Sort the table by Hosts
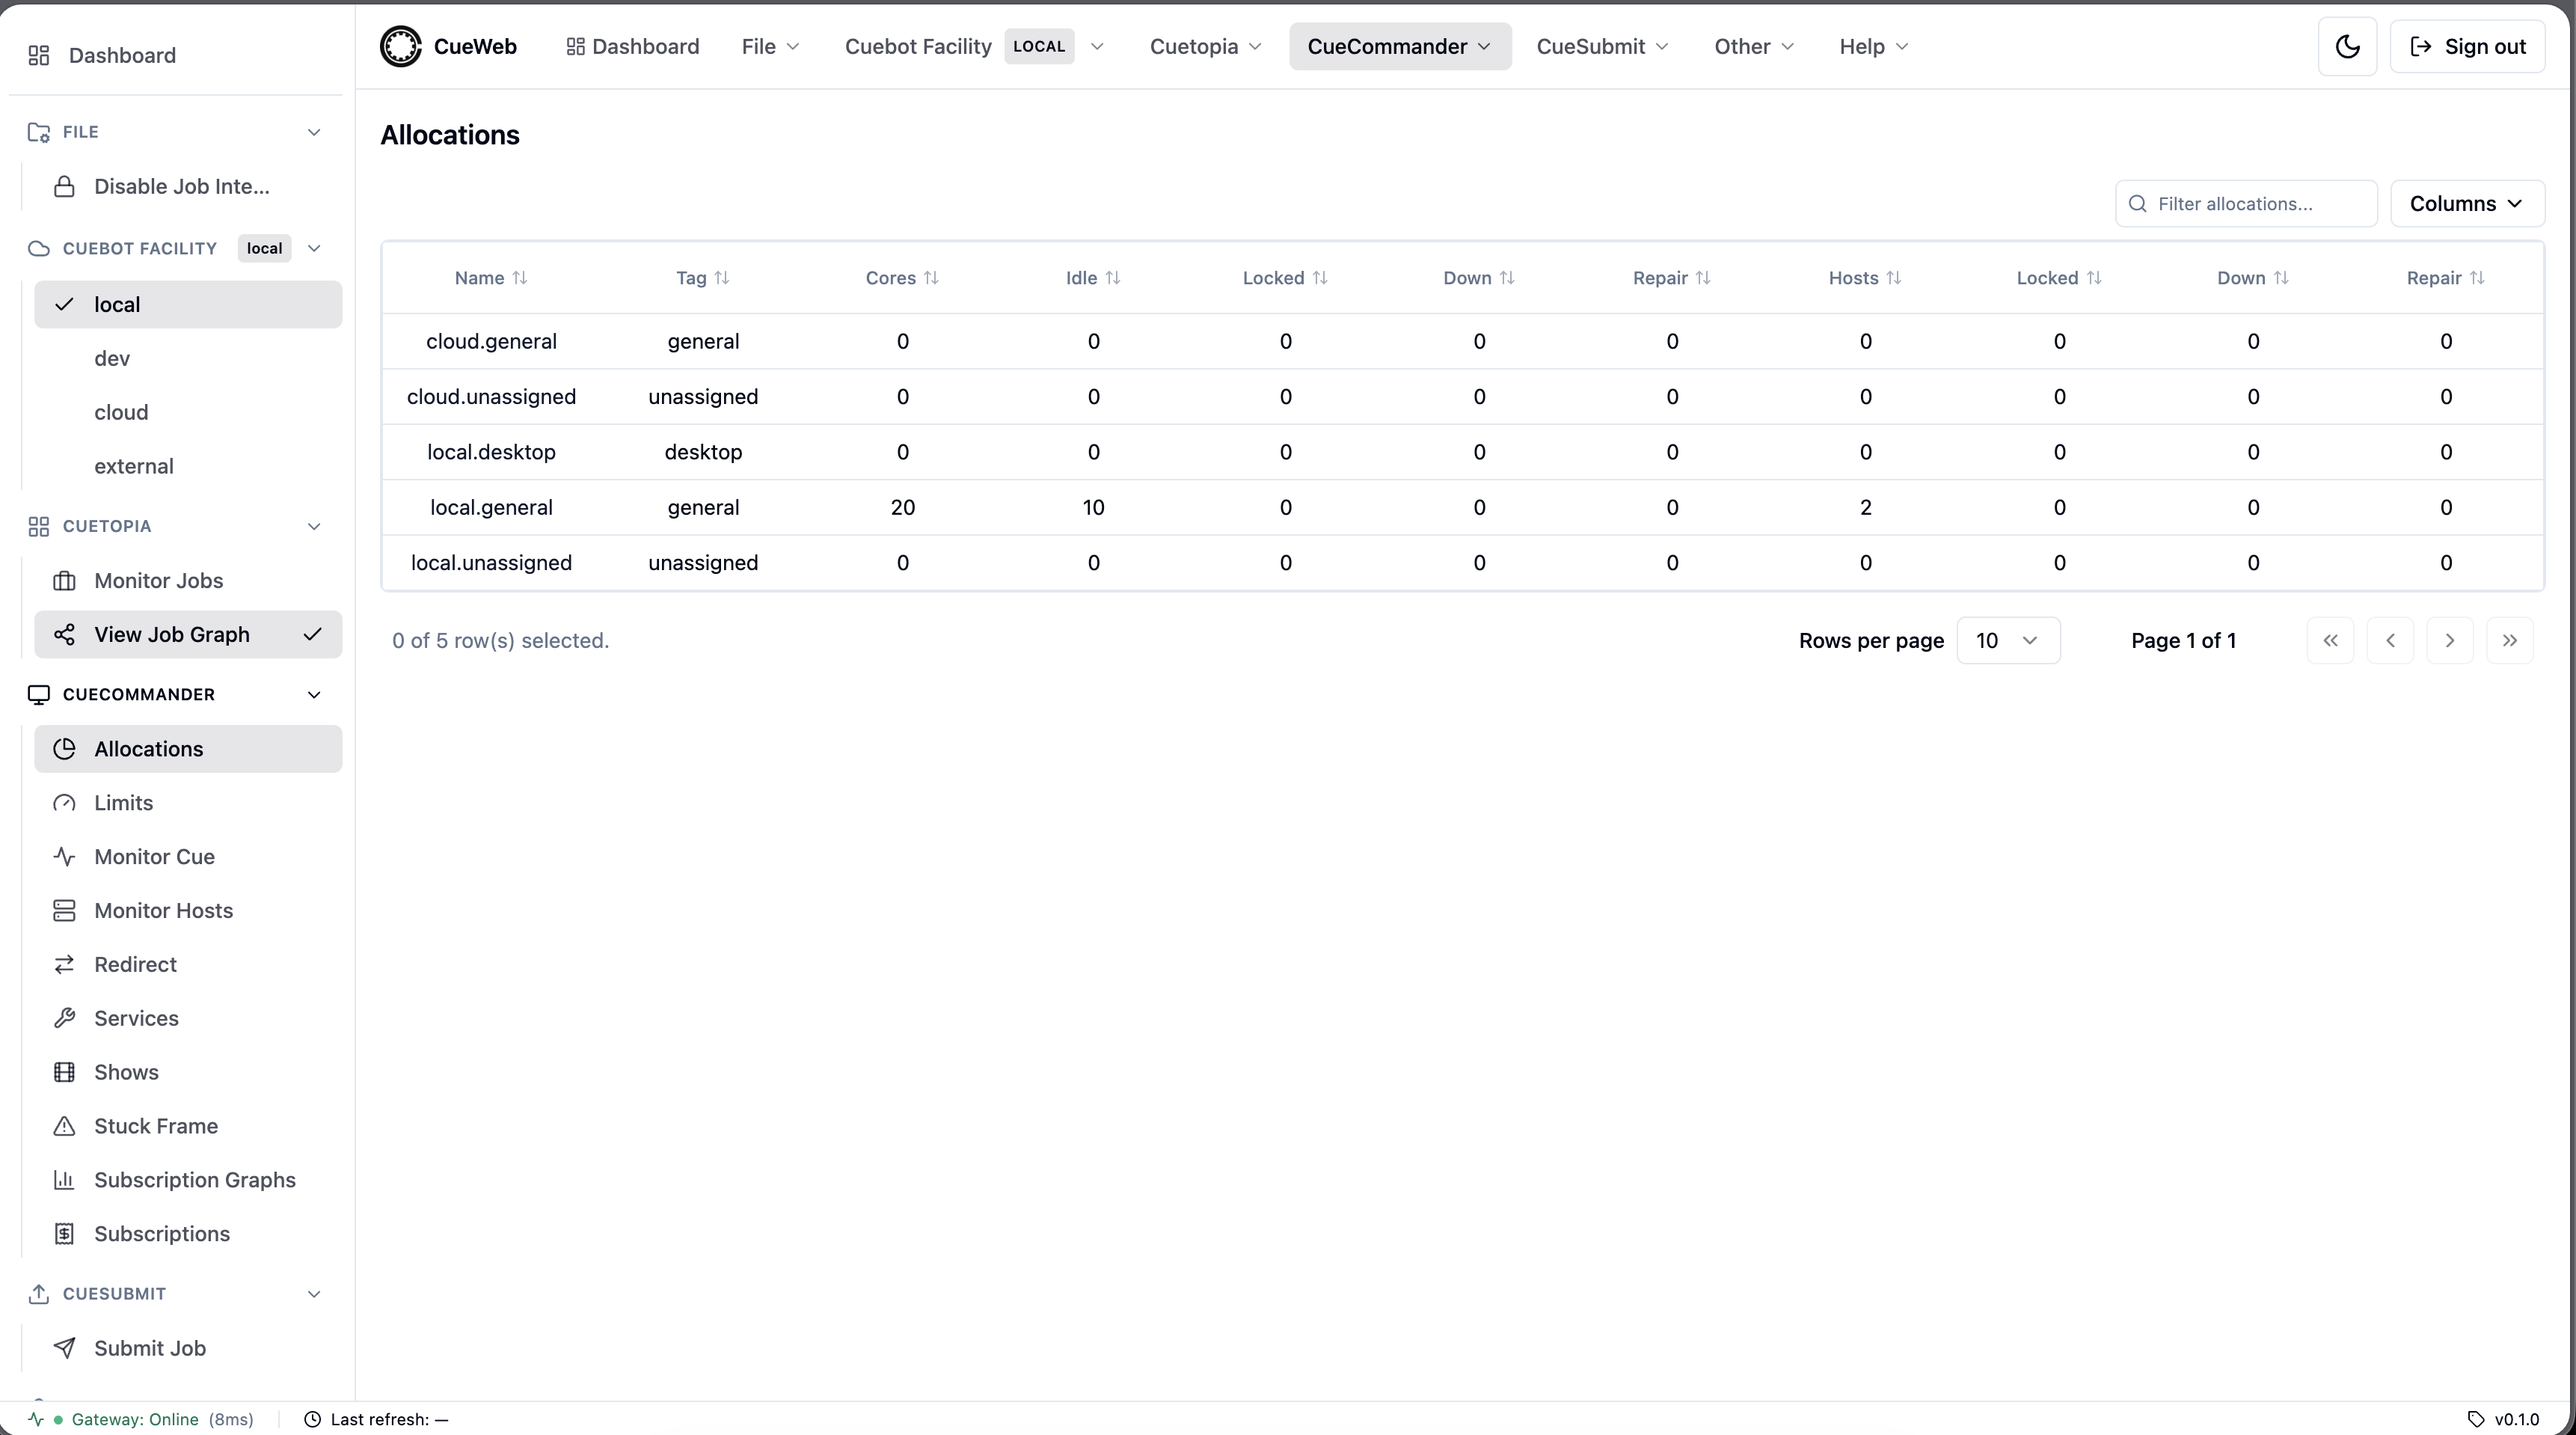2576x1435 pixels. tap(1865, 278)
